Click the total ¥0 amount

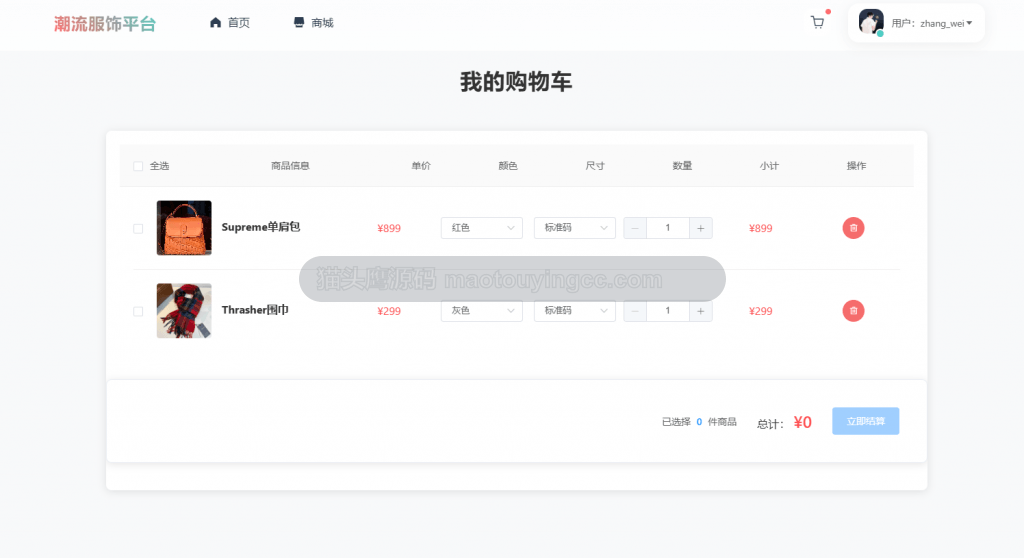(803, 422)
